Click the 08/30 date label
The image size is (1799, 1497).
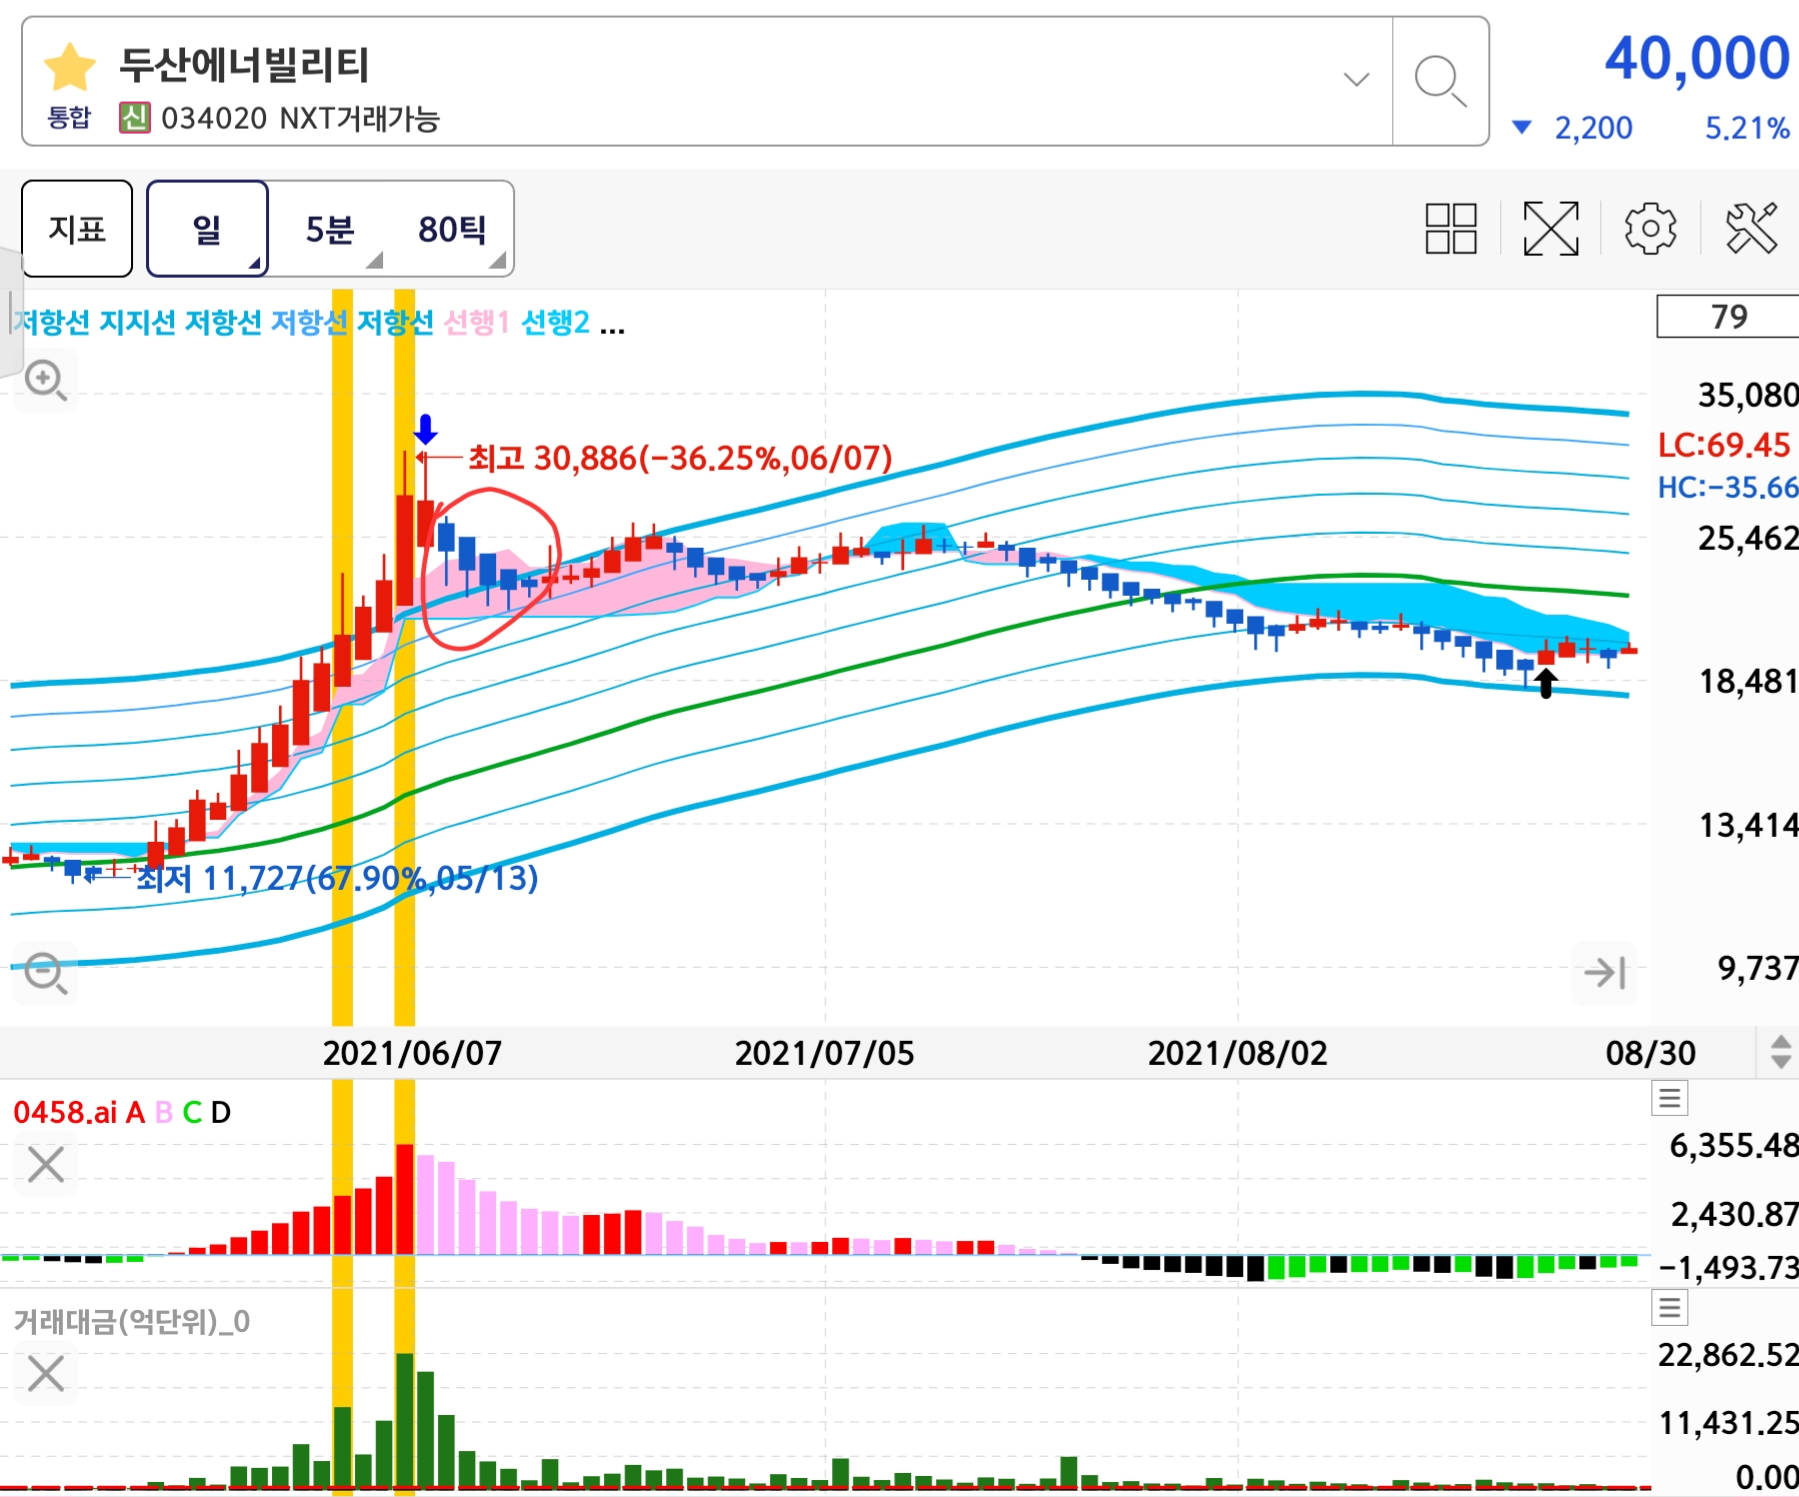(1651, 1053)
